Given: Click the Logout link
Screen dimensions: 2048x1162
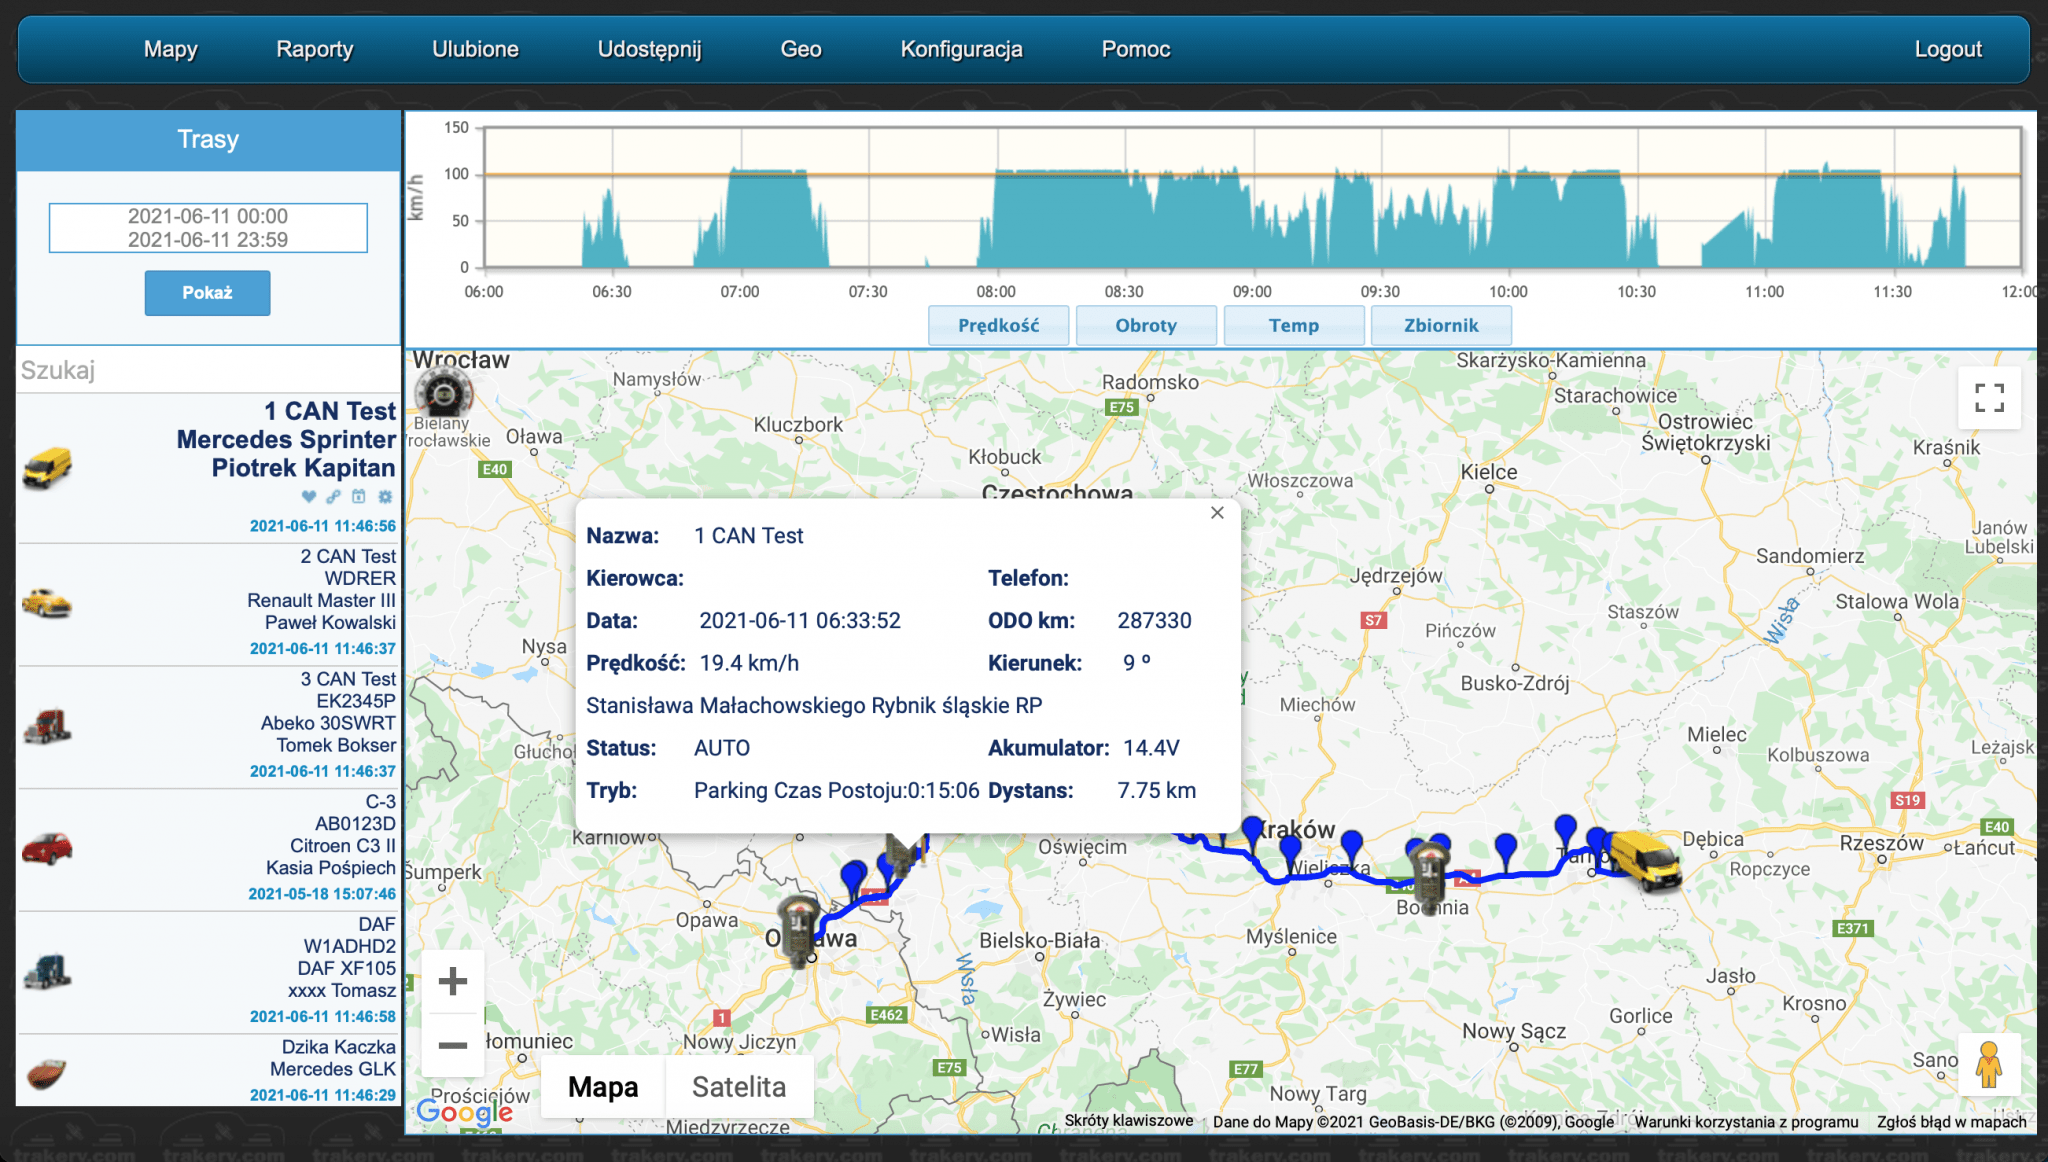Looking at the screenshot, I should pyautogui.click(x=1947, y=49).
